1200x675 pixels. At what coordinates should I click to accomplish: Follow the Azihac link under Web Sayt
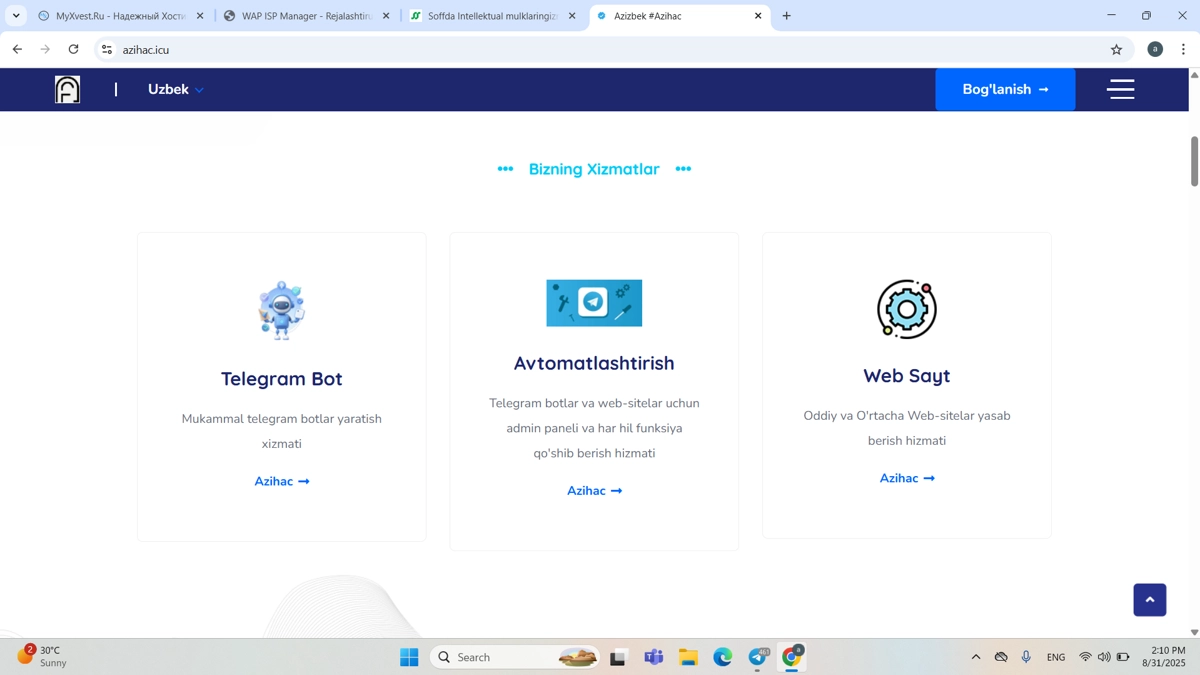tap(906, 478)
